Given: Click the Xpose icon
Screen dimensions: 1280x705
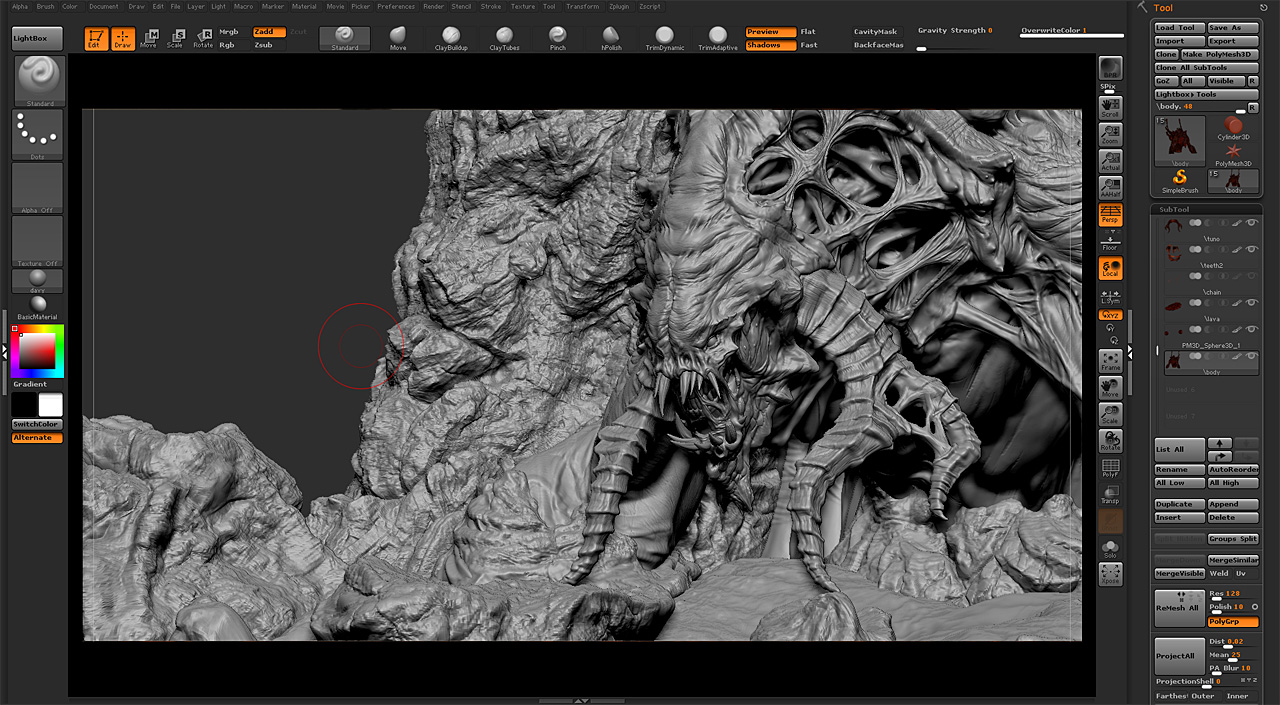Looking at the screenshot, I should click(x=1110, y=573).
